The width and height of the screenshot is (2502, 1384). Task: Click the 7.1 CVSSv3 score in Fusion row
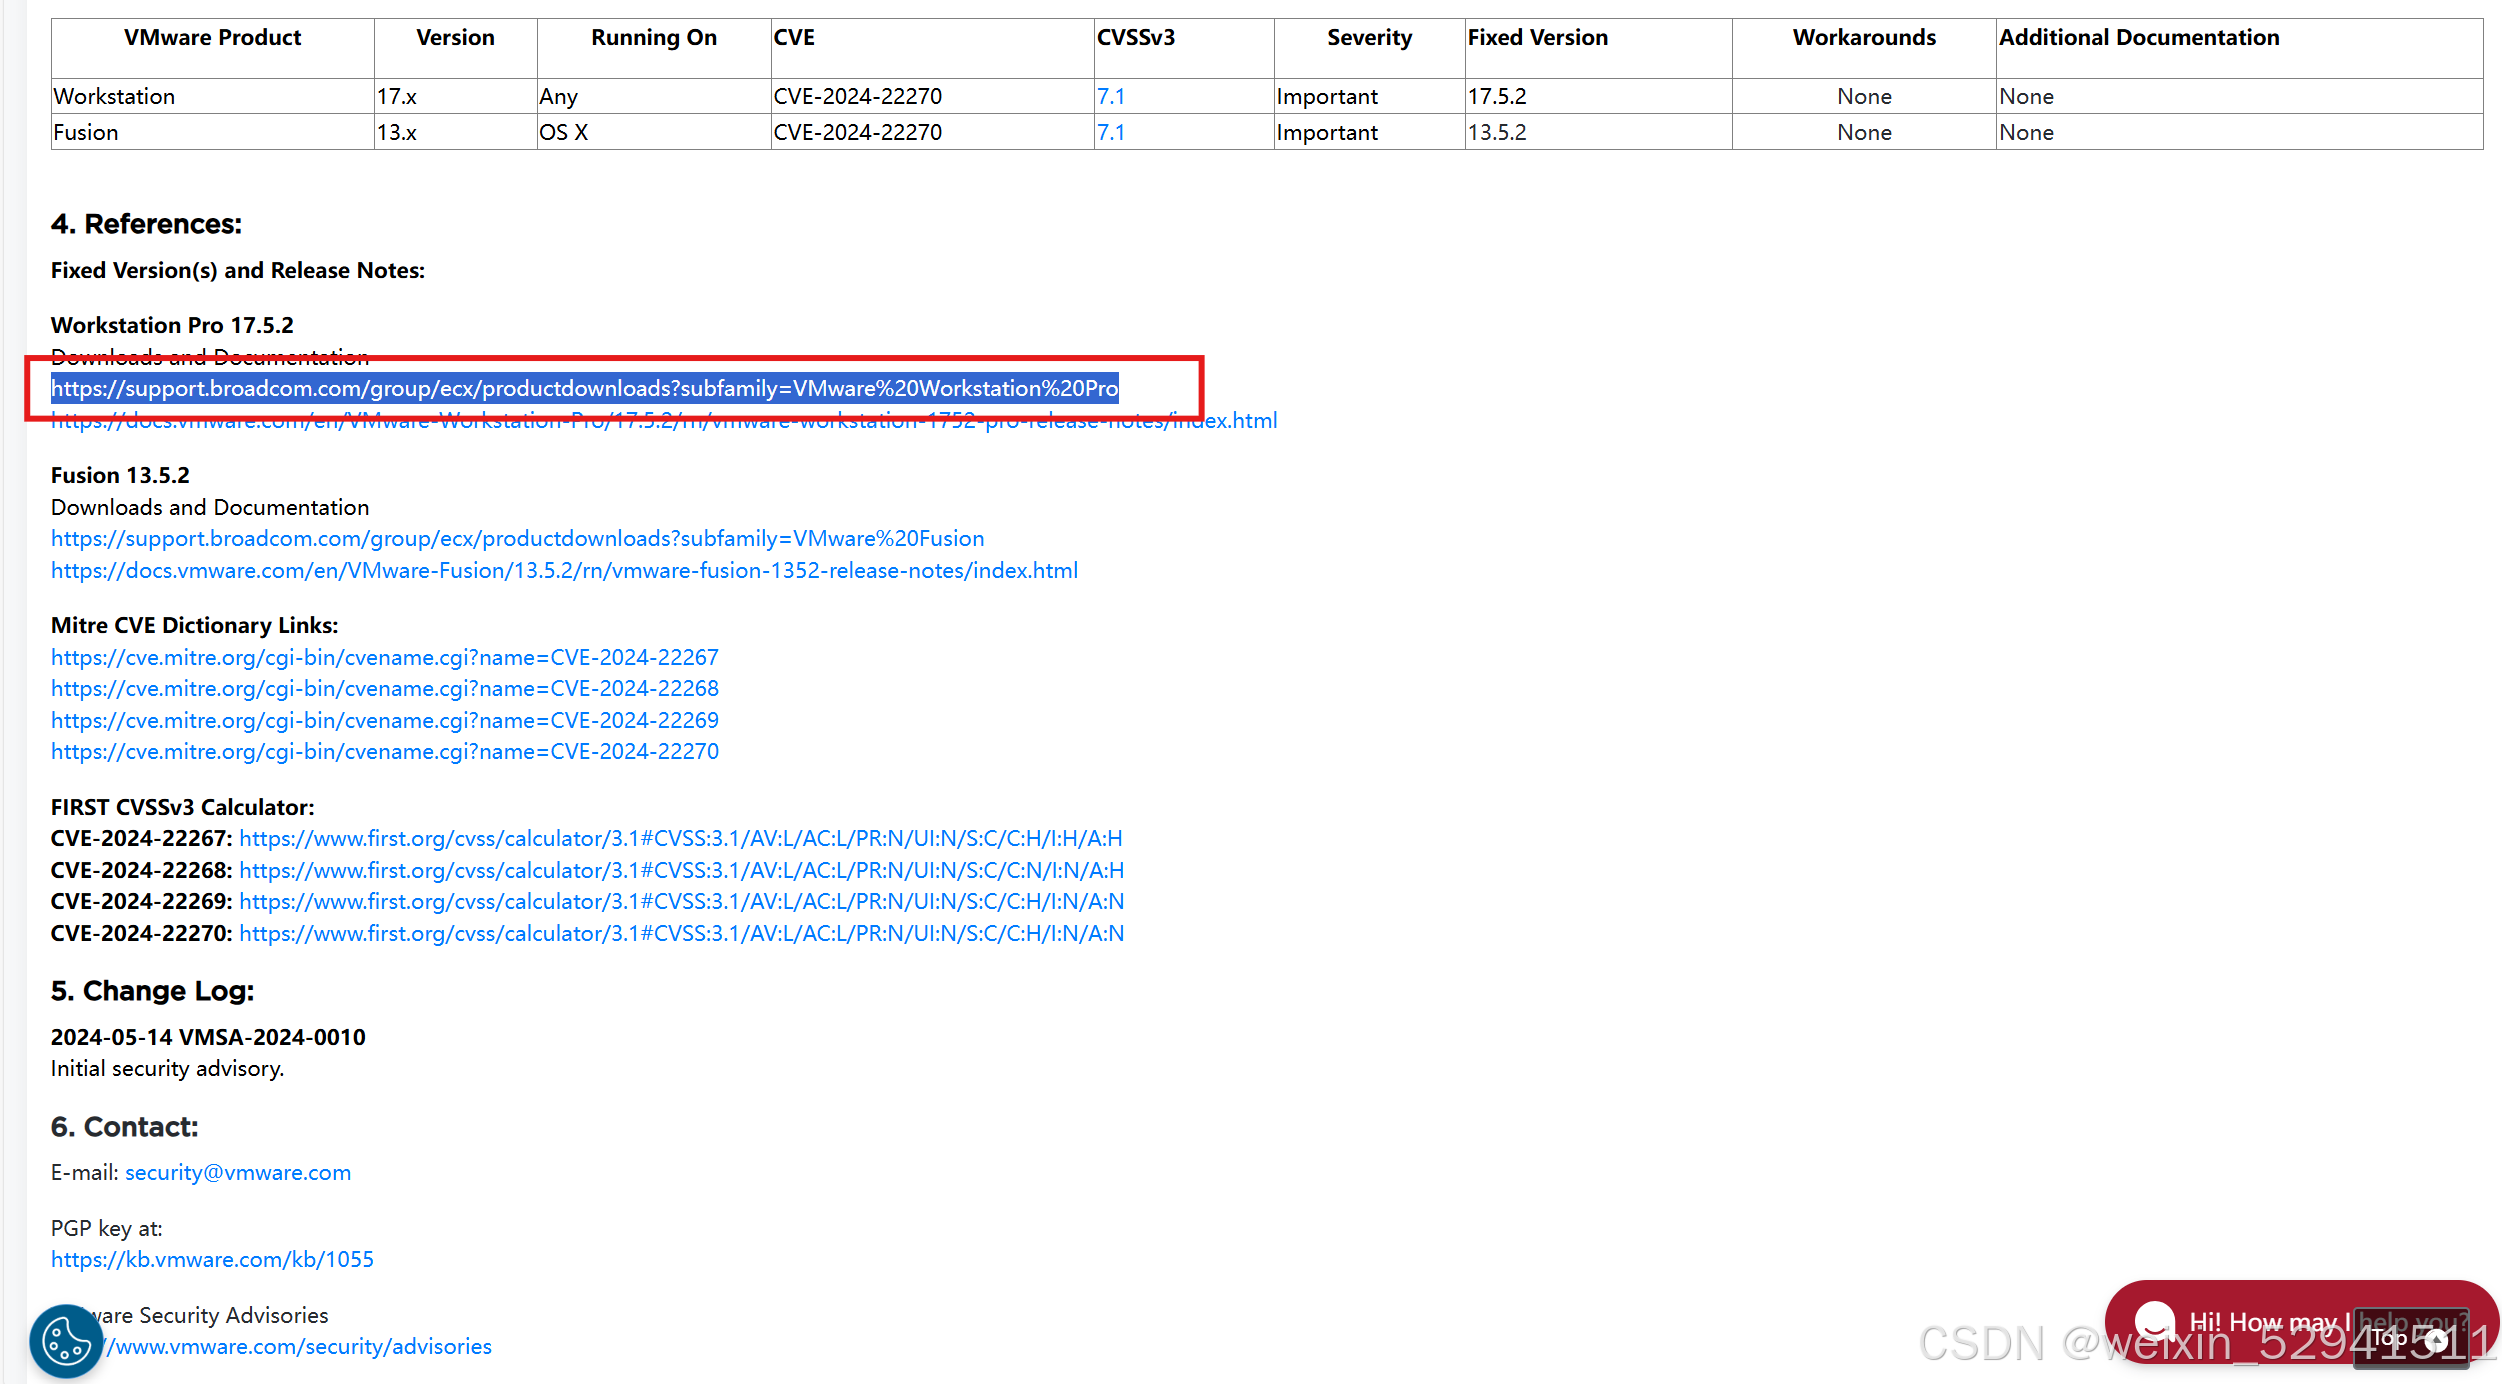pos(1110,133)
